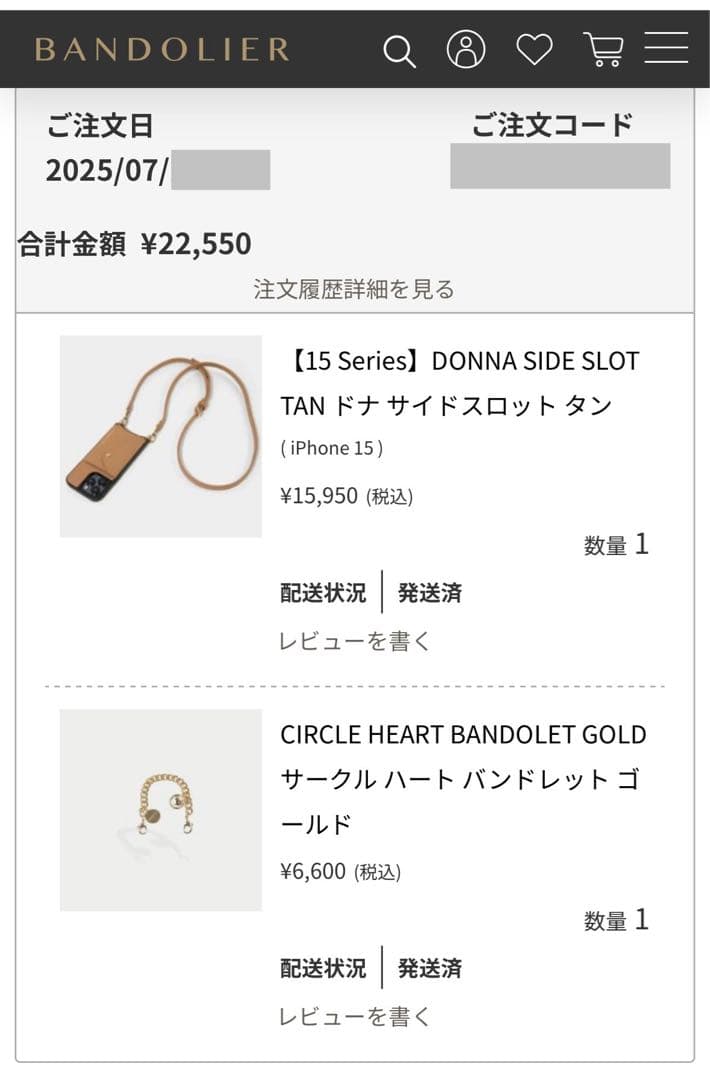Open the search icon in the header
The width and height of the screenshot is (710, 1080).
pyautogui.click(x=400, y=50)
